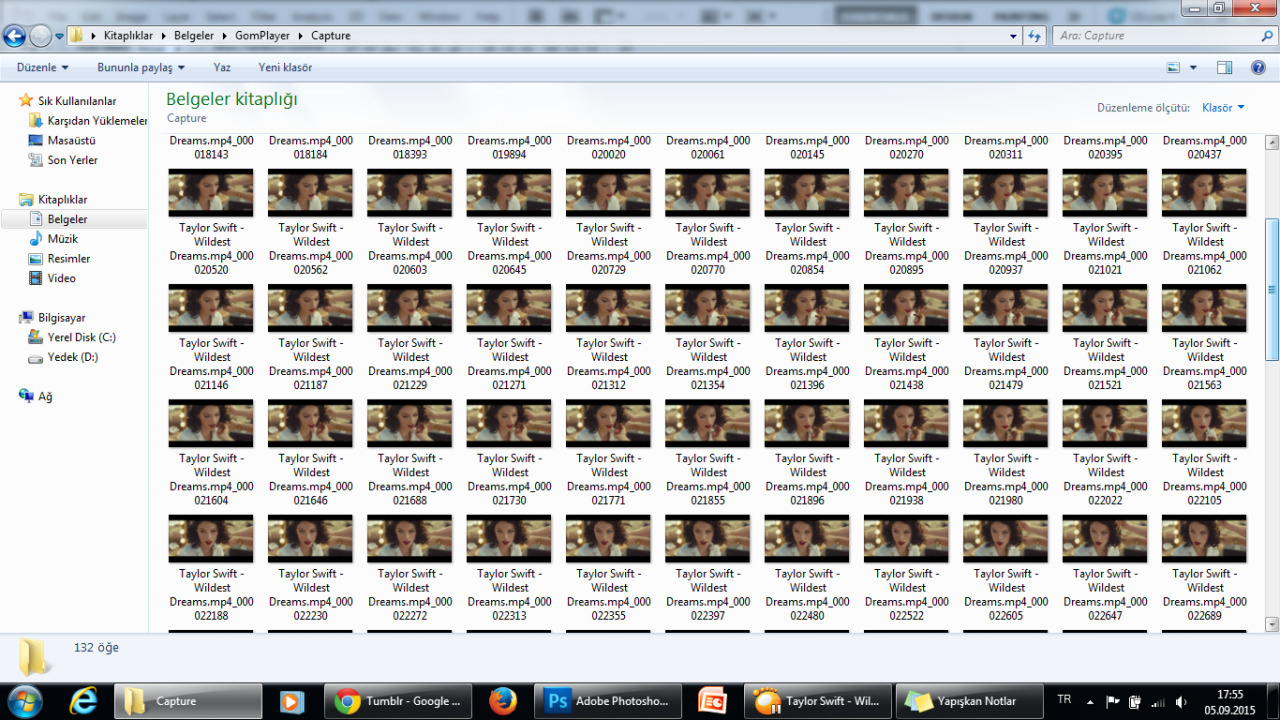Click the vertical scrollbar thumb
This screenshot has width=1280, height=720.
point(1272,290)
